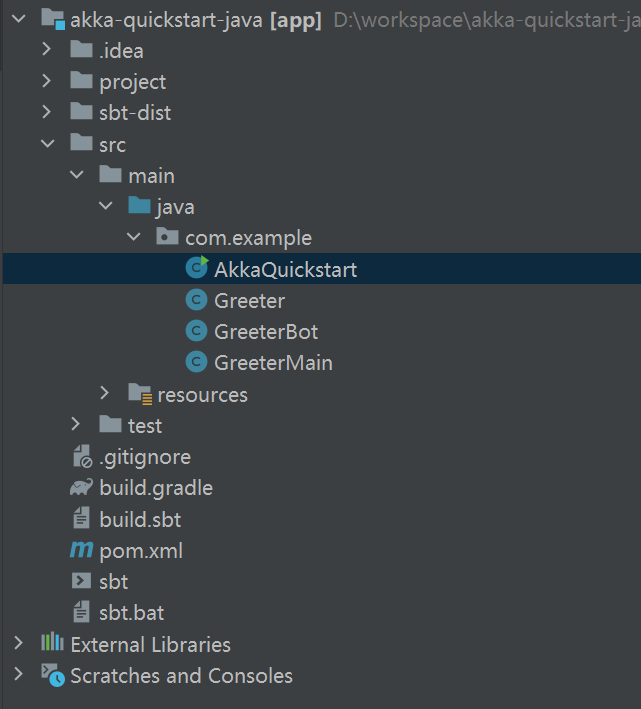
Task: Click the External Libraries bar-chart icon
Action: click(x=52, y=642)
